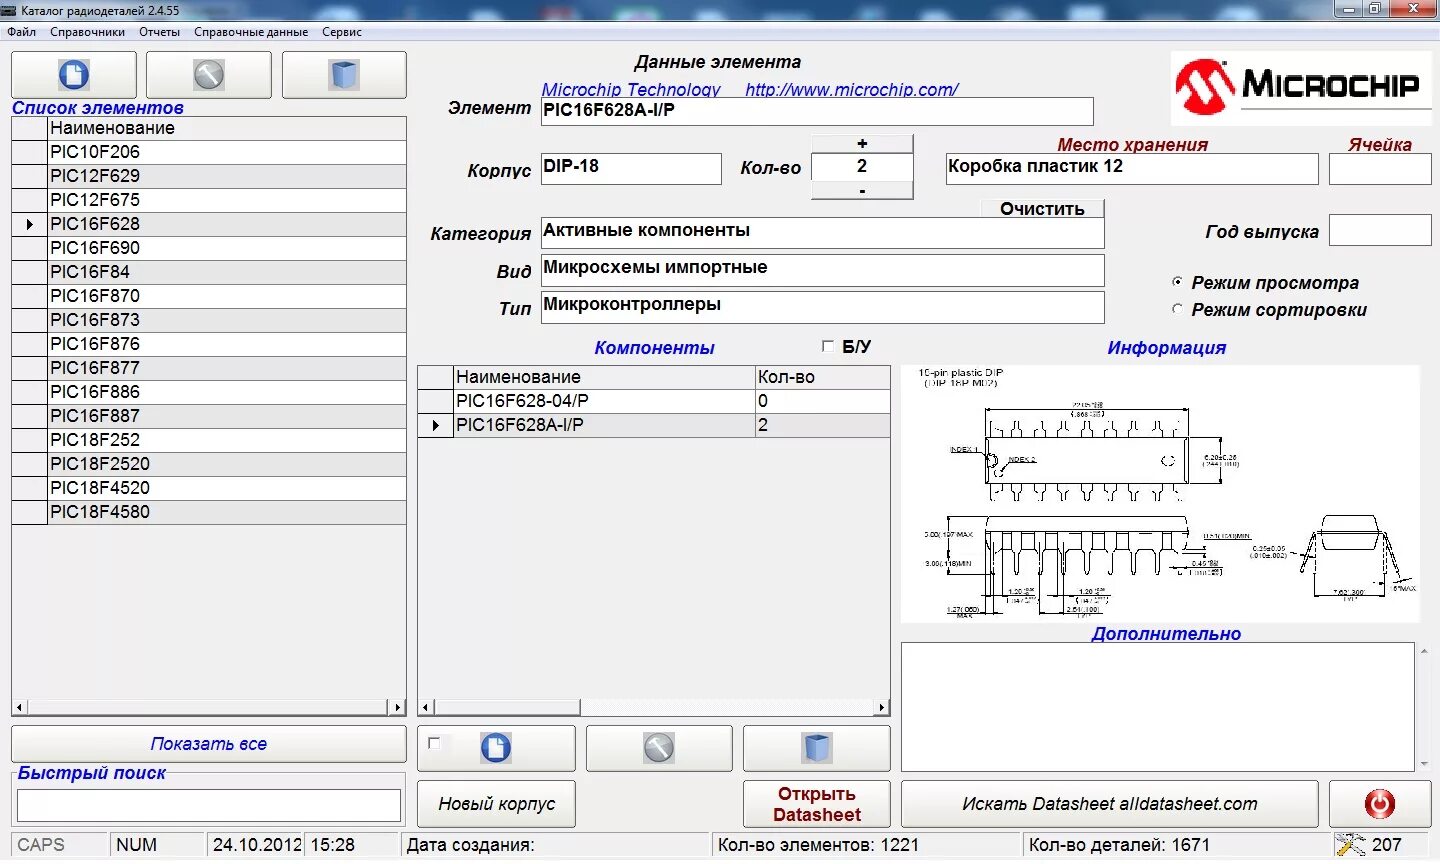Click the new component document icon below Компоненты

coord(496,748)
